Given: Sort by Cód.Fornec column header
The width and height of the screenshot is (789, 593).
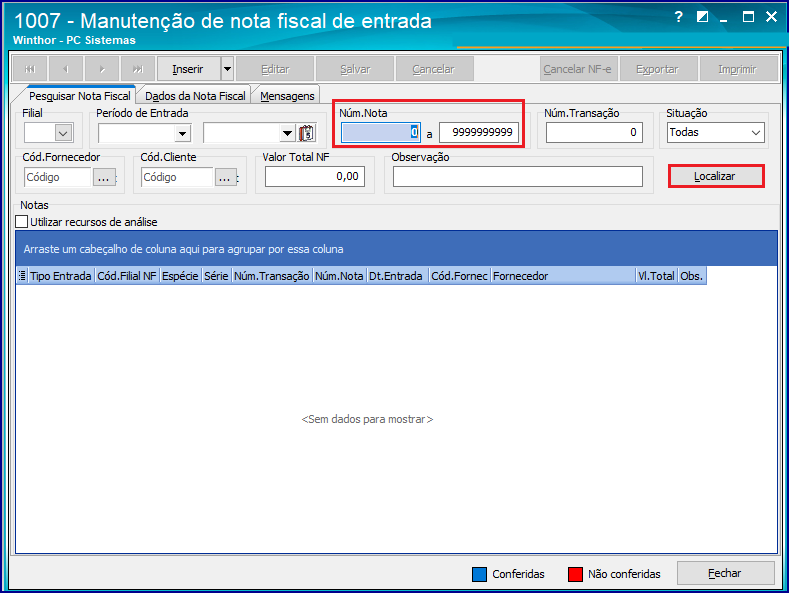Looking at the screenshot, I should tap(459, 276).
